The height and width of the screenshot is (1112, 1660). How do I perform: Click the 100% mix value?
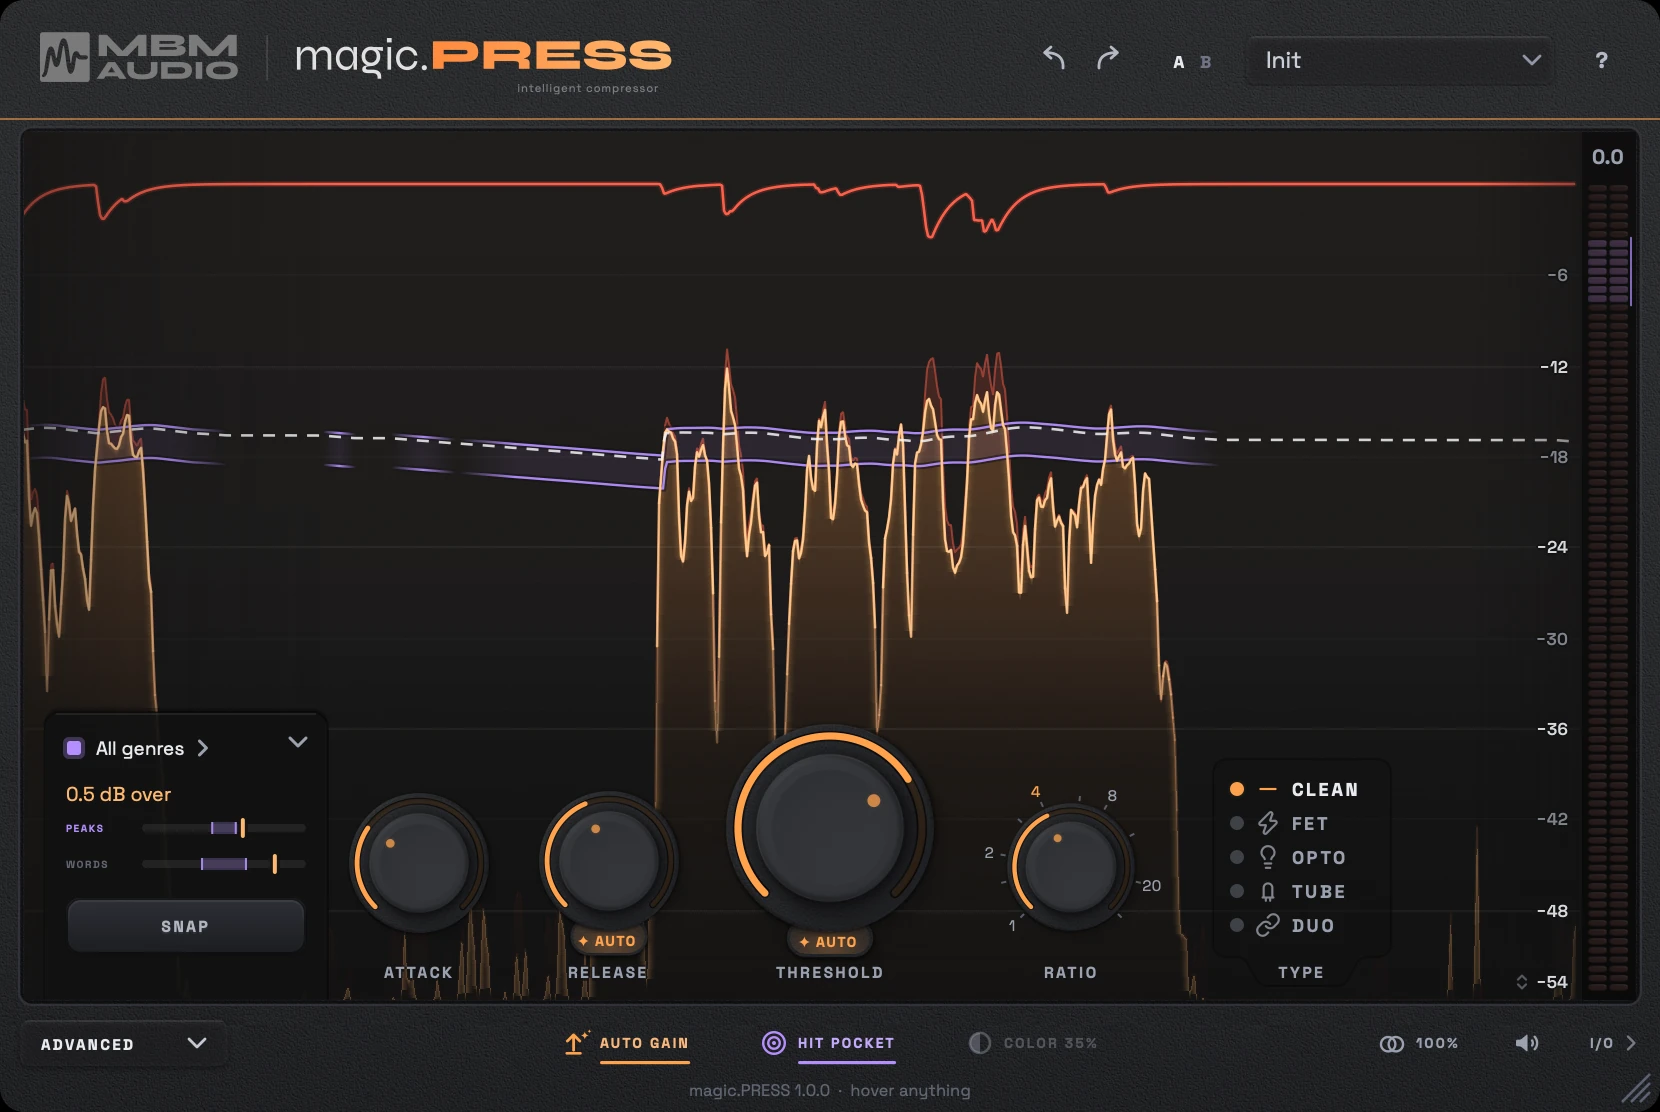pos(1436,1043)
